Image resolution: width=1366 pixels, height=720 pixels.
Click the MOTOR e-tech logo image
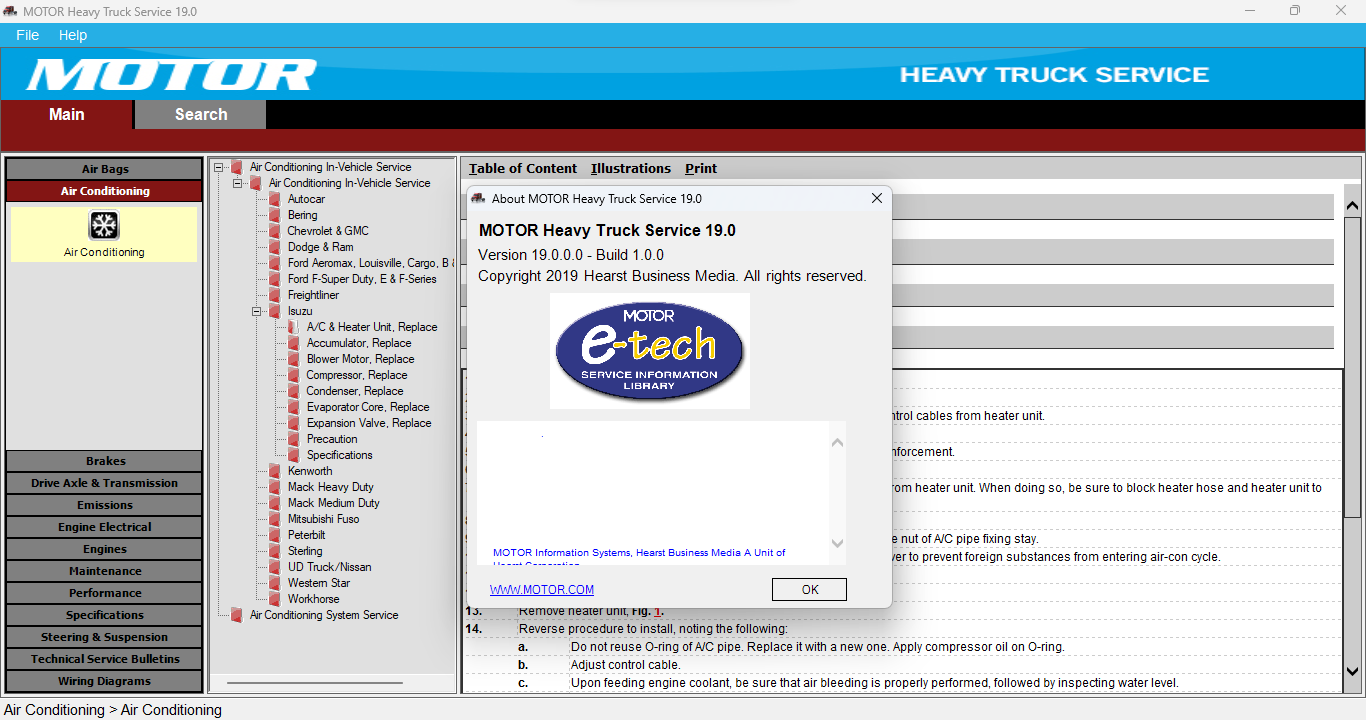(x=650, y=351)
